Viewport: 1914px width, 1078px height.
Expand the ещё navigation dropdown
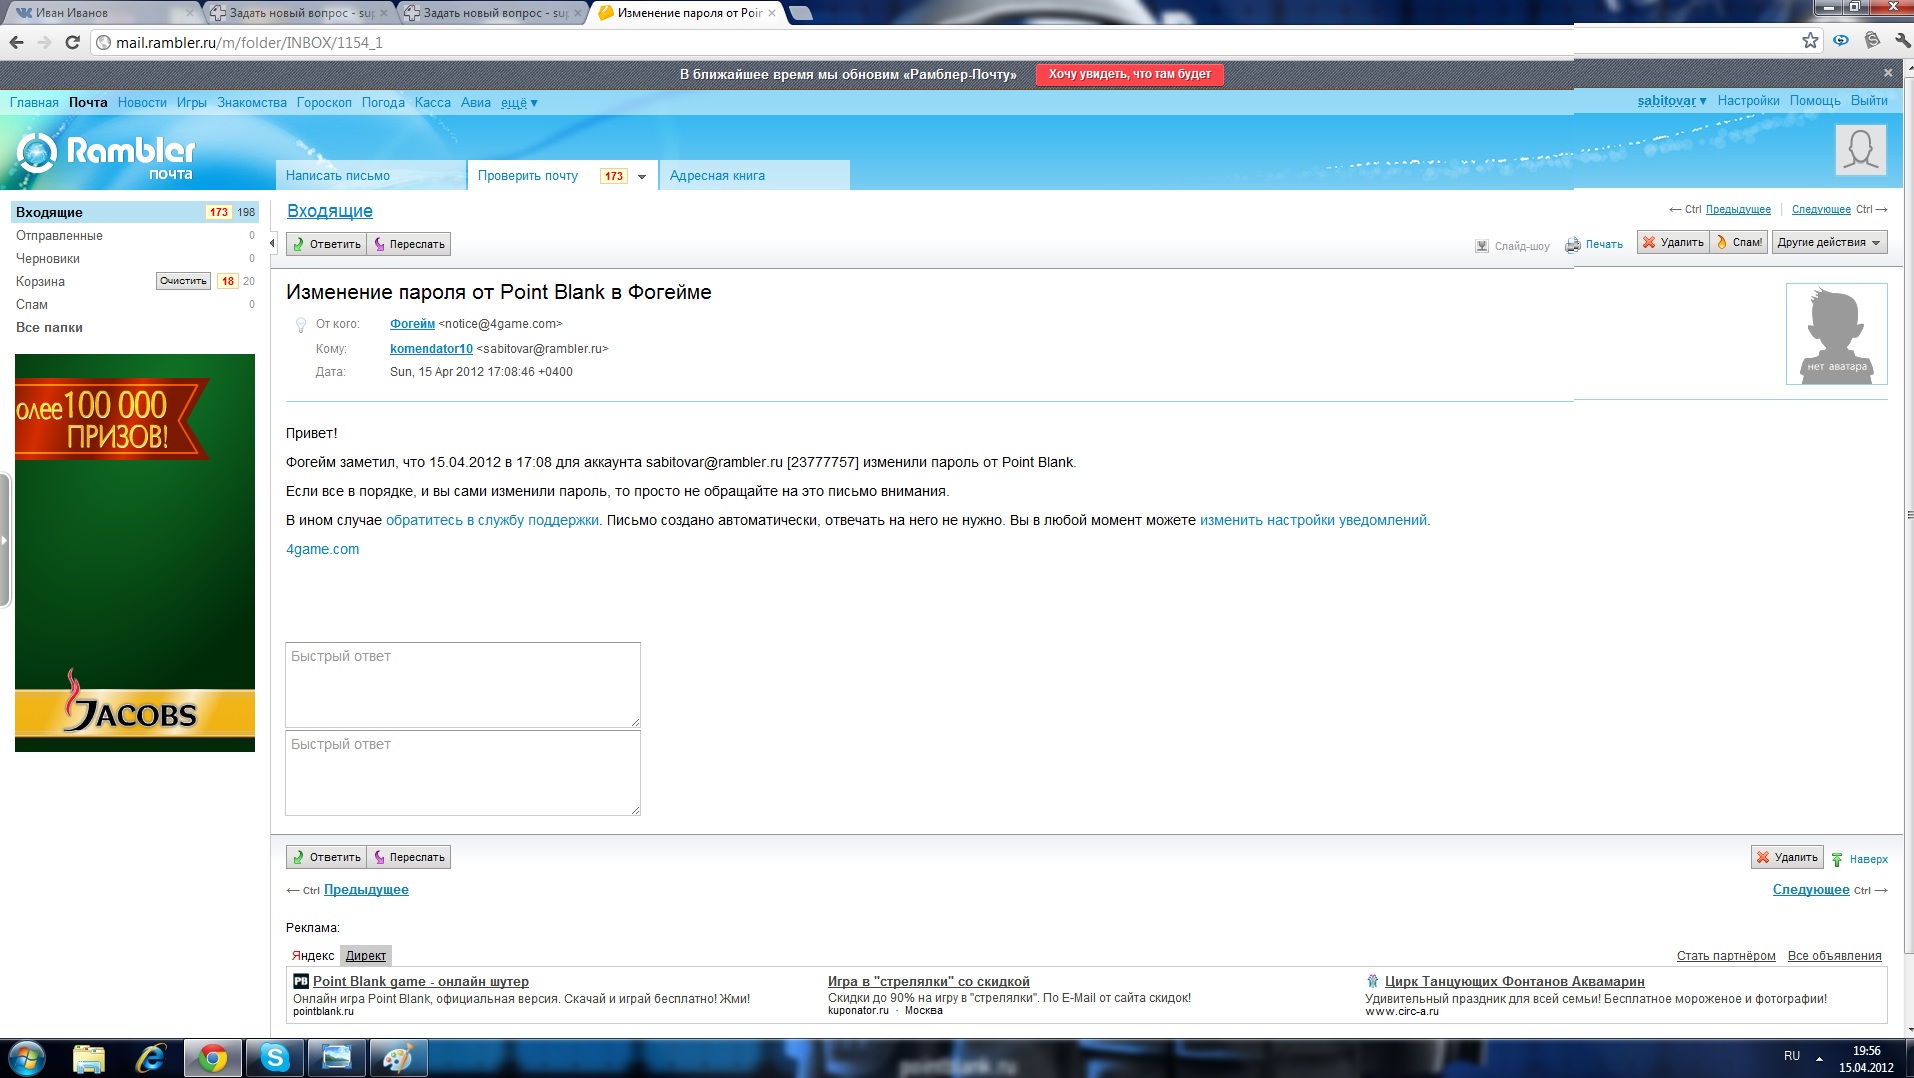tap(519, 103)
